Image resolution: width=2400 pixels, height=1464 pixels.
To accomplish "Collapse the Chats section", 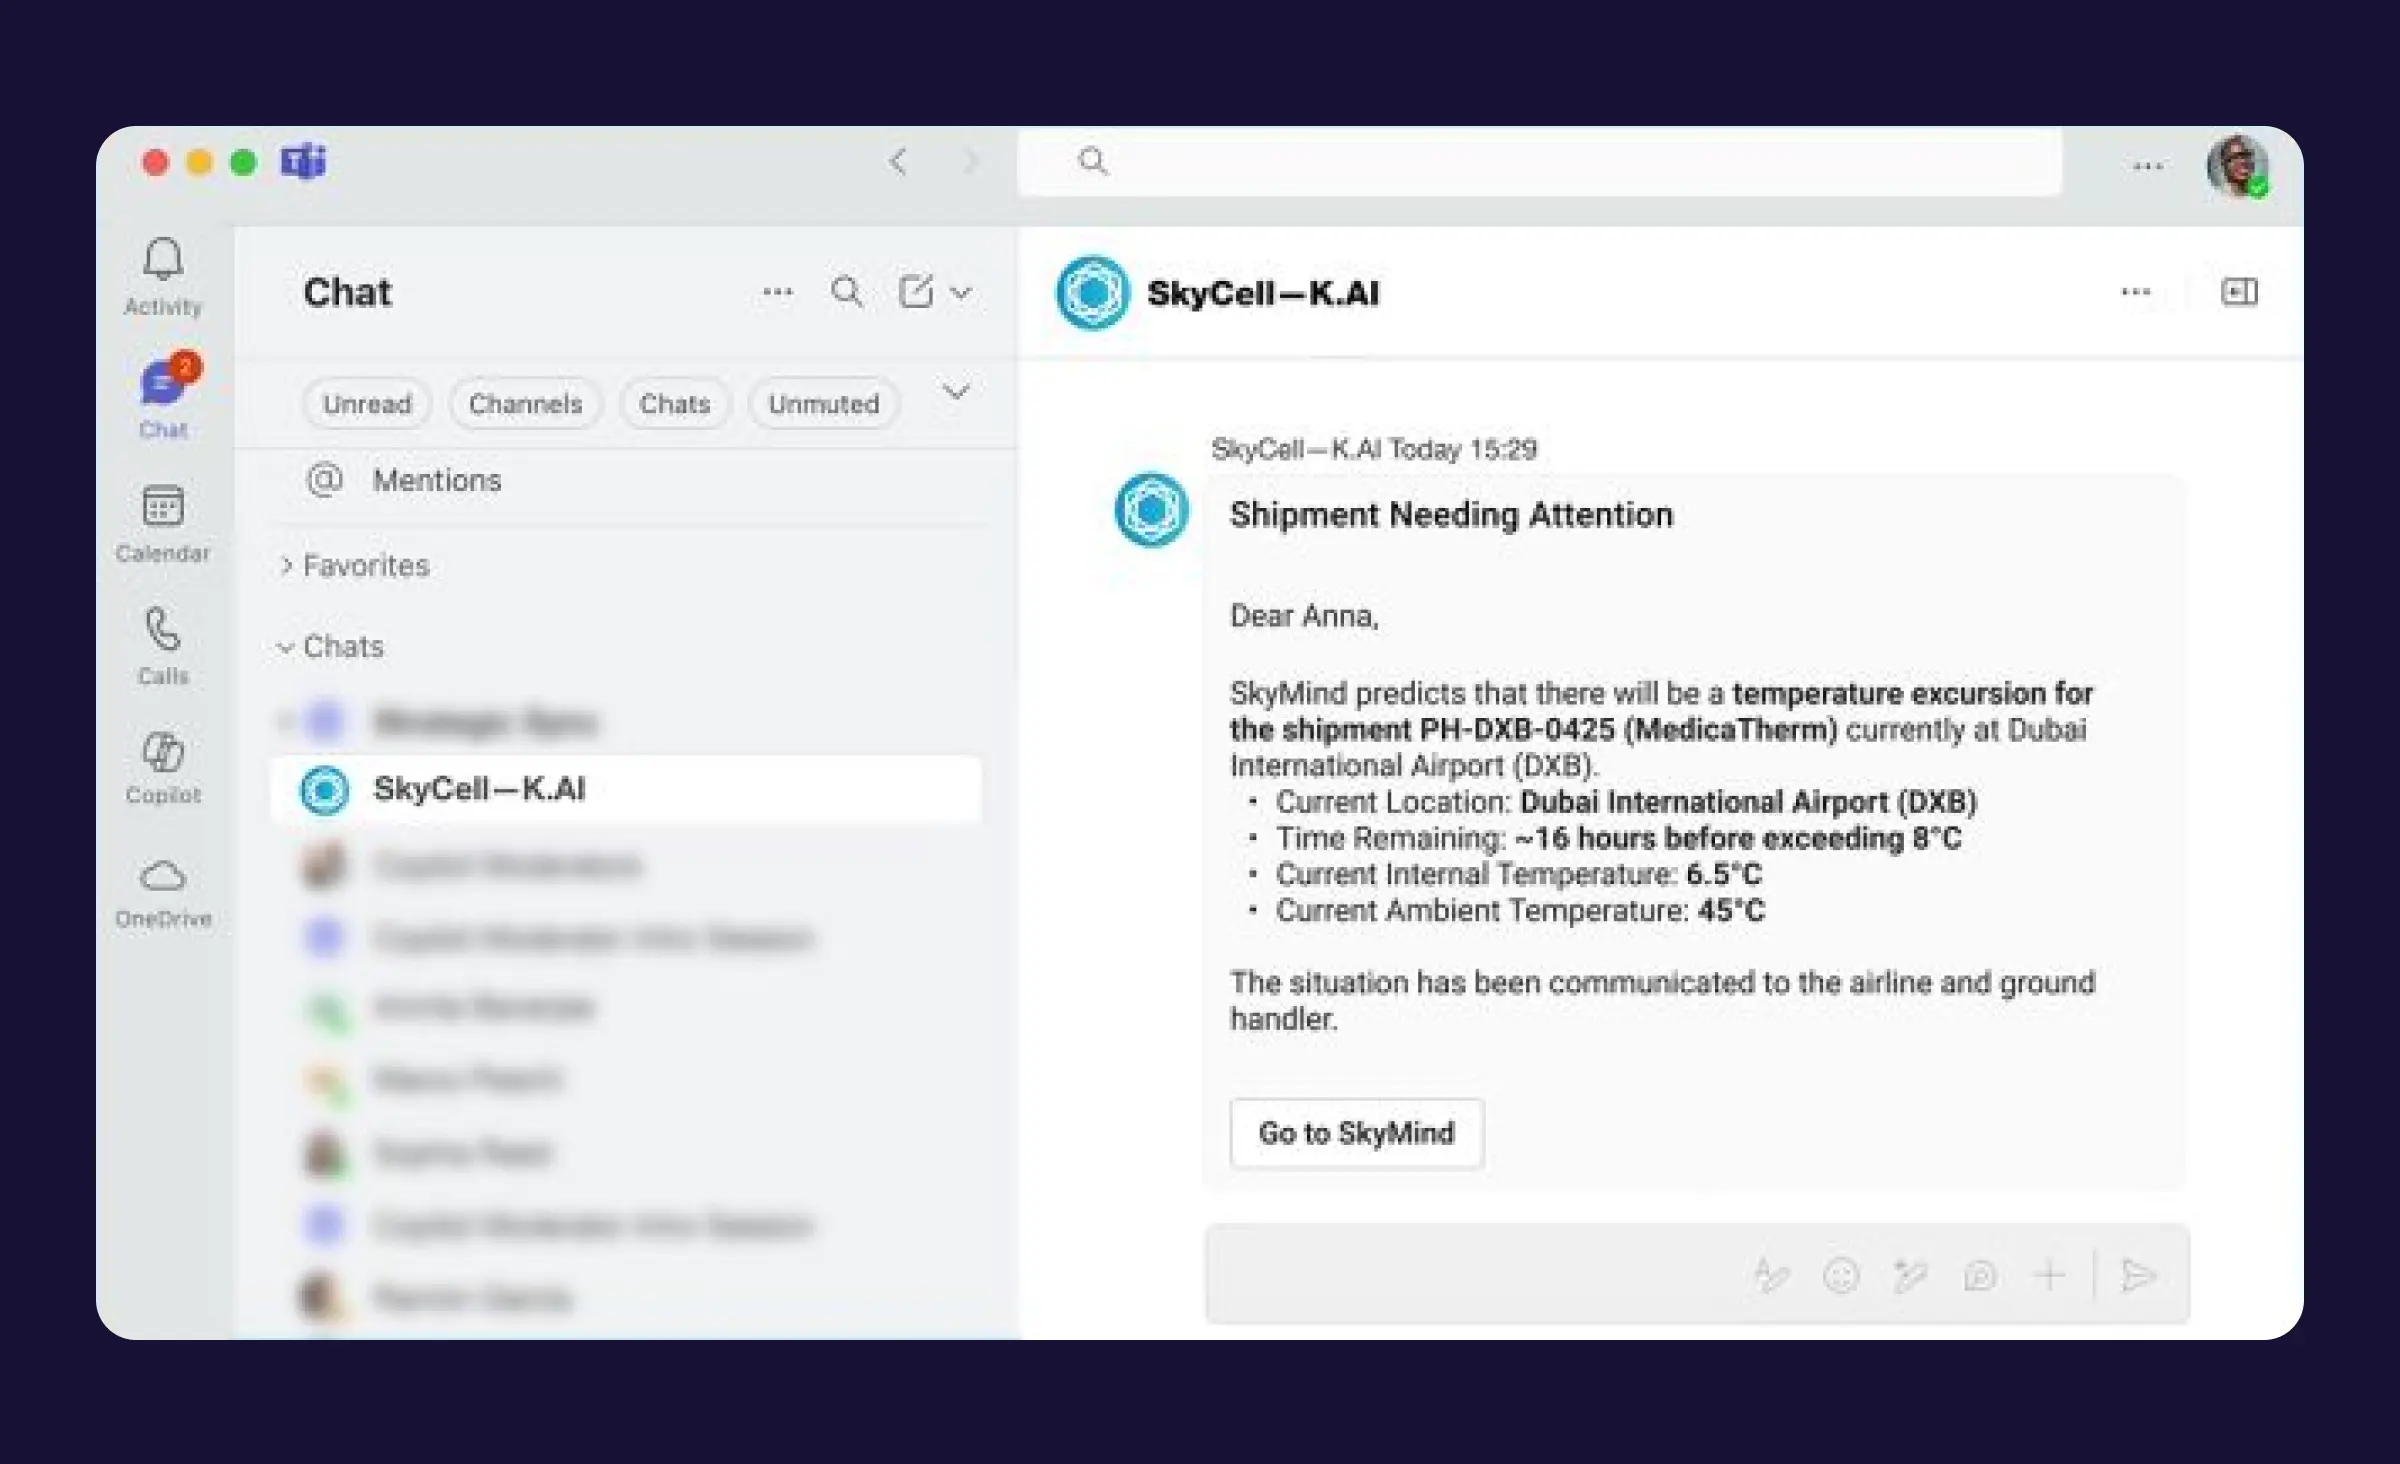I will pos(330,647).
